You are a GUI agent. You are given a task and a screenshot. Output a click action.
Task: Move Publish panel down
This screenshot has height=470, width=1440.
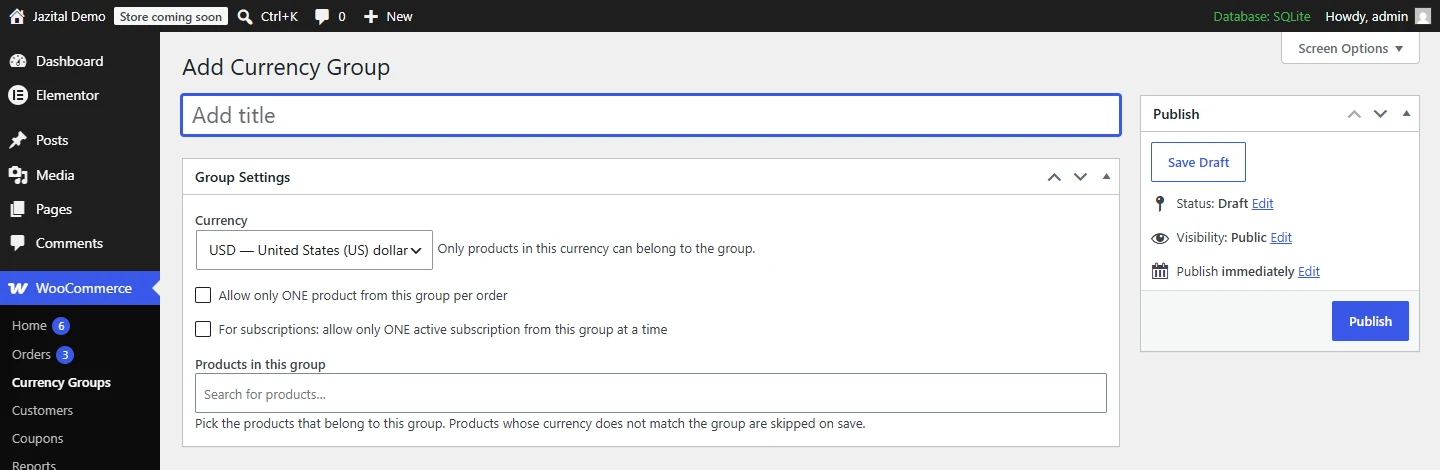[1380, 114]
